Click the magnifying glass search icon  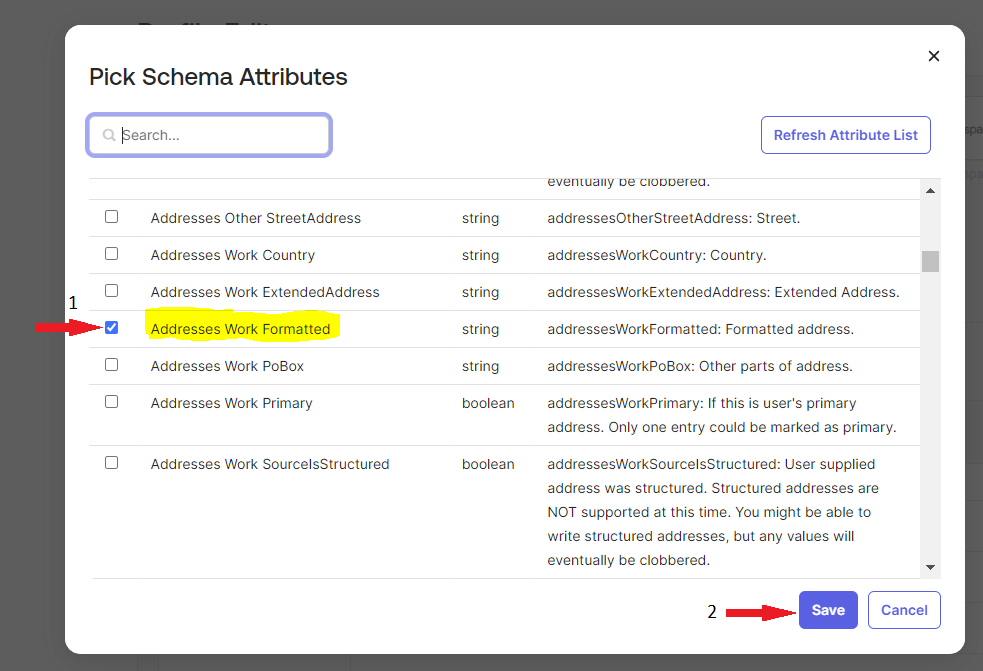pyautogui.click(x=108, y=134)
